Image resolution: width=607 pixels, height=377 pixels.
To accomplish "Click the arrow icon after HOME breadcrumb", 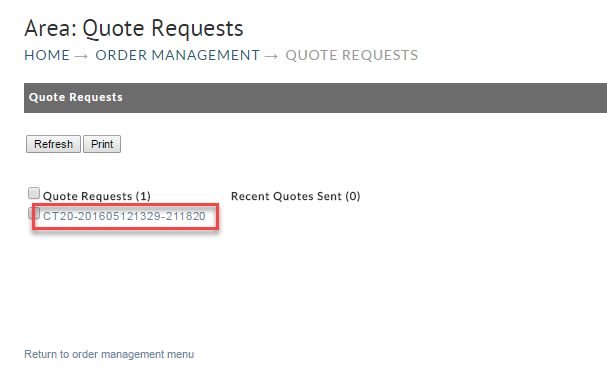I will pyautogui.click(x=81, y=57).
